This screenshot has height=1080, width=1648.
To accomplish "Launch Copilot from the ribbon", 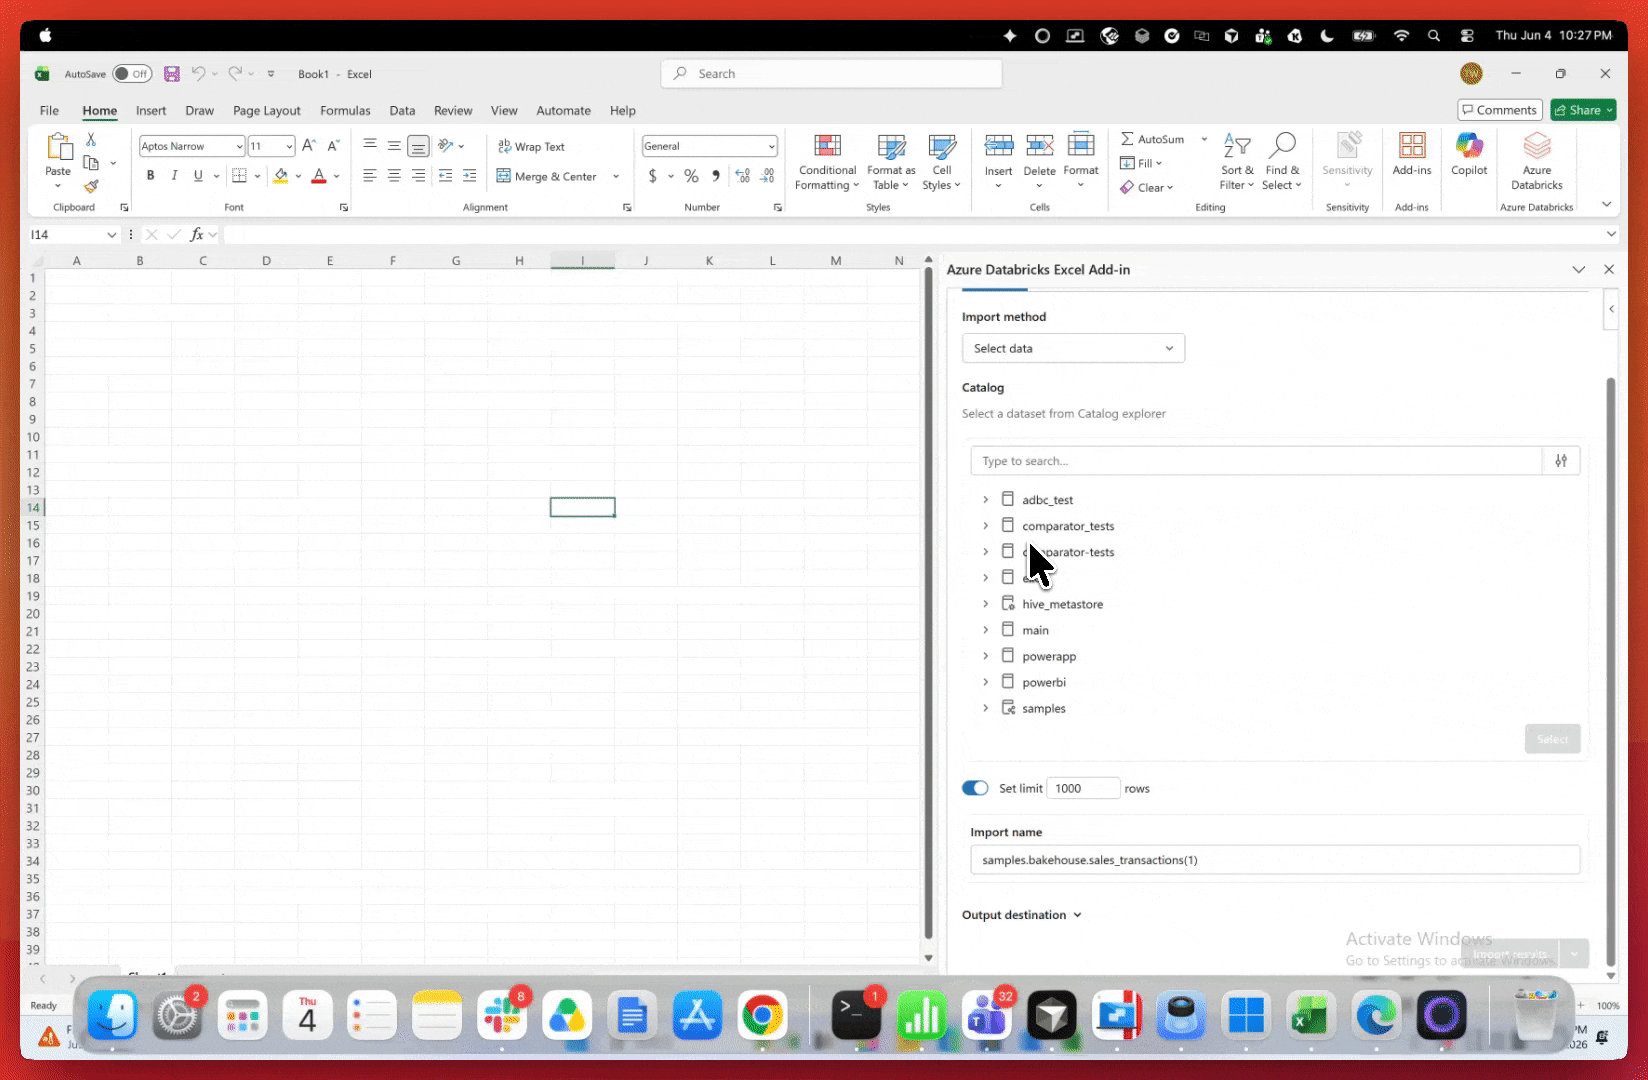I will pos(1469,155).
